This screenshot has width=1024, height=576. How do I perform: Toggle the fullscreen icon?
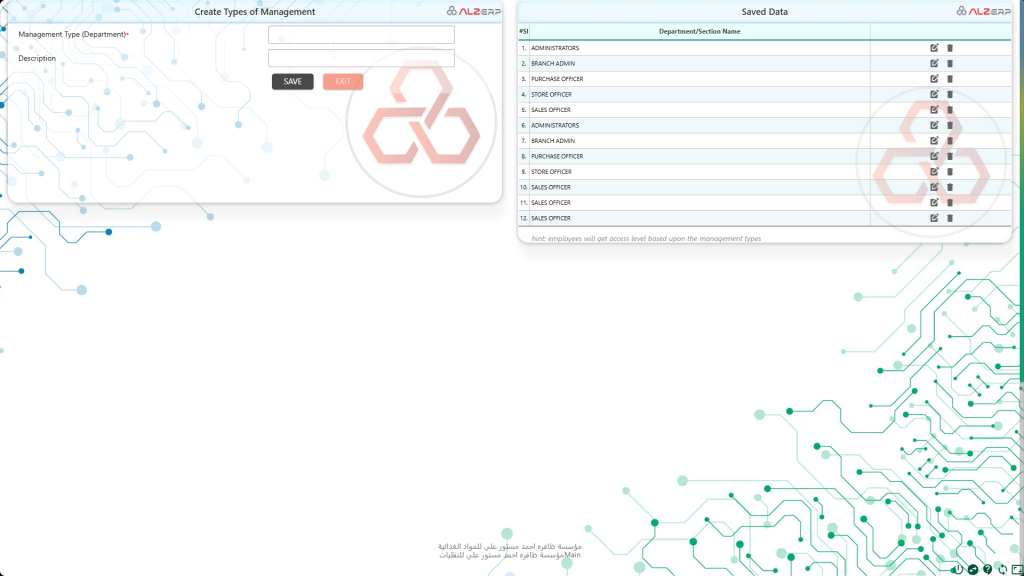click(1017, 569)
